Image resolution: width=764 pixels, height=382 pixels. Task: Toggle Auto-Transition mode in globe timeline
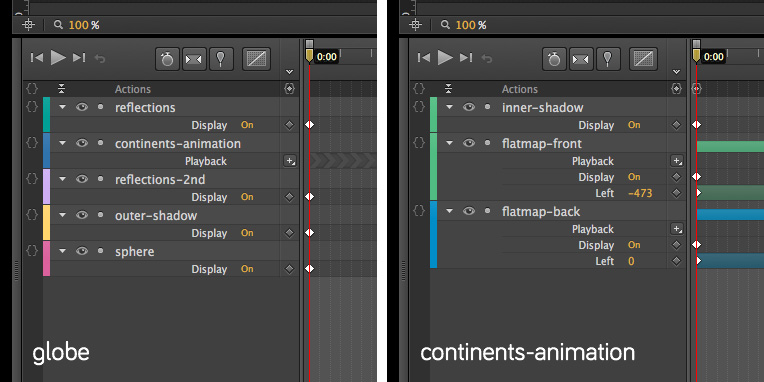coord(194,59)
